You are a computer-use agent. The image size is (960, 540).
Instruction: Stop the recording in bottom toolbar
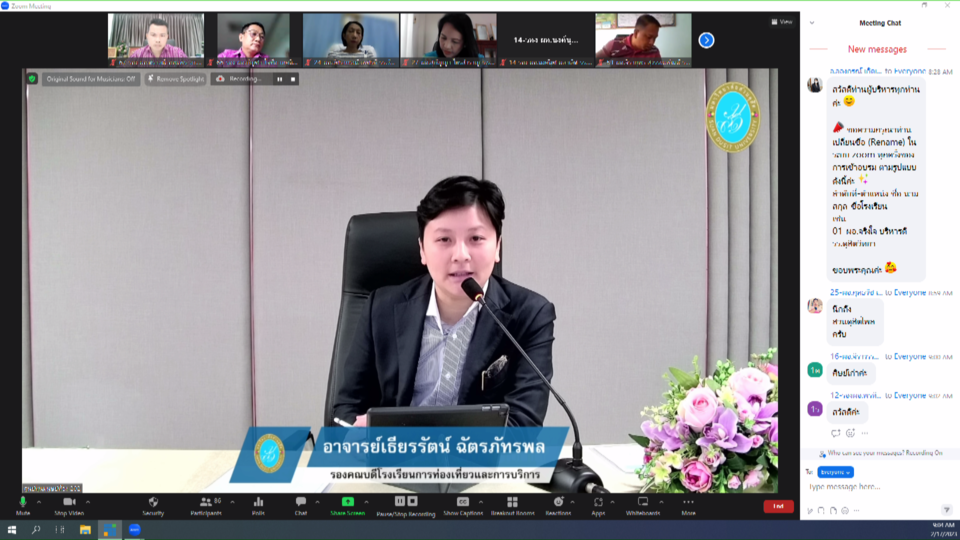coord(413,501)
